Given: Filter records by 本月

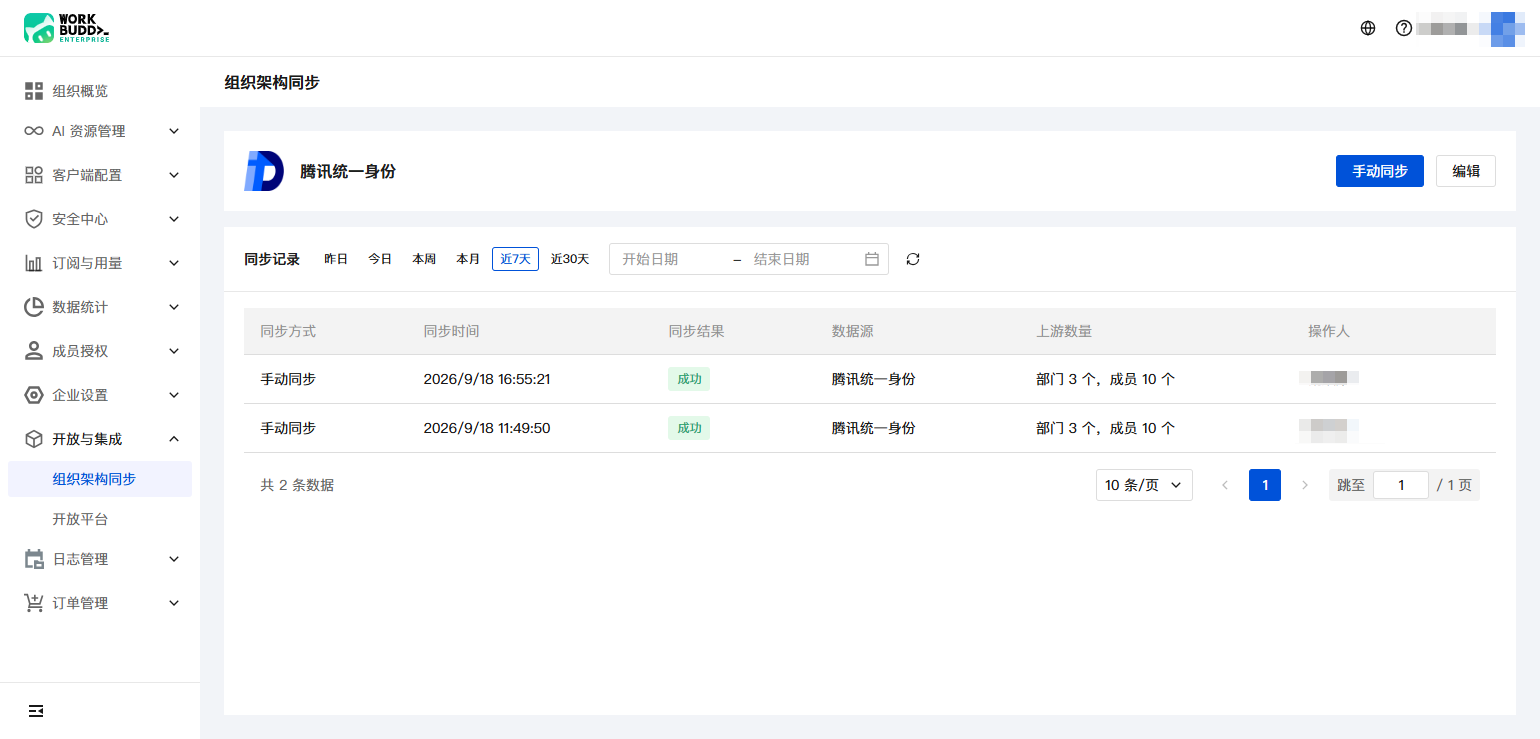Looking at the screenshot, I should pyautogui.click(x=468, y=259).
